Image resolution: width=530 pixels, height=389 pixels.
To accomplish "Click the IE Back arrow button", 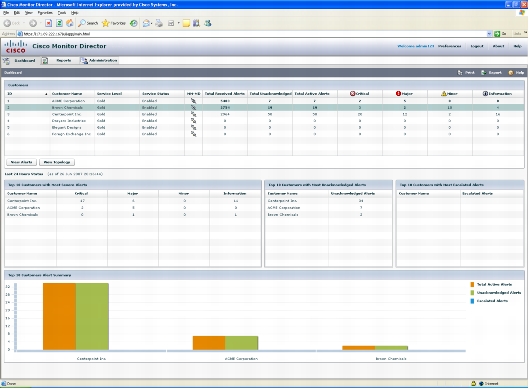I will click(7, 23).
